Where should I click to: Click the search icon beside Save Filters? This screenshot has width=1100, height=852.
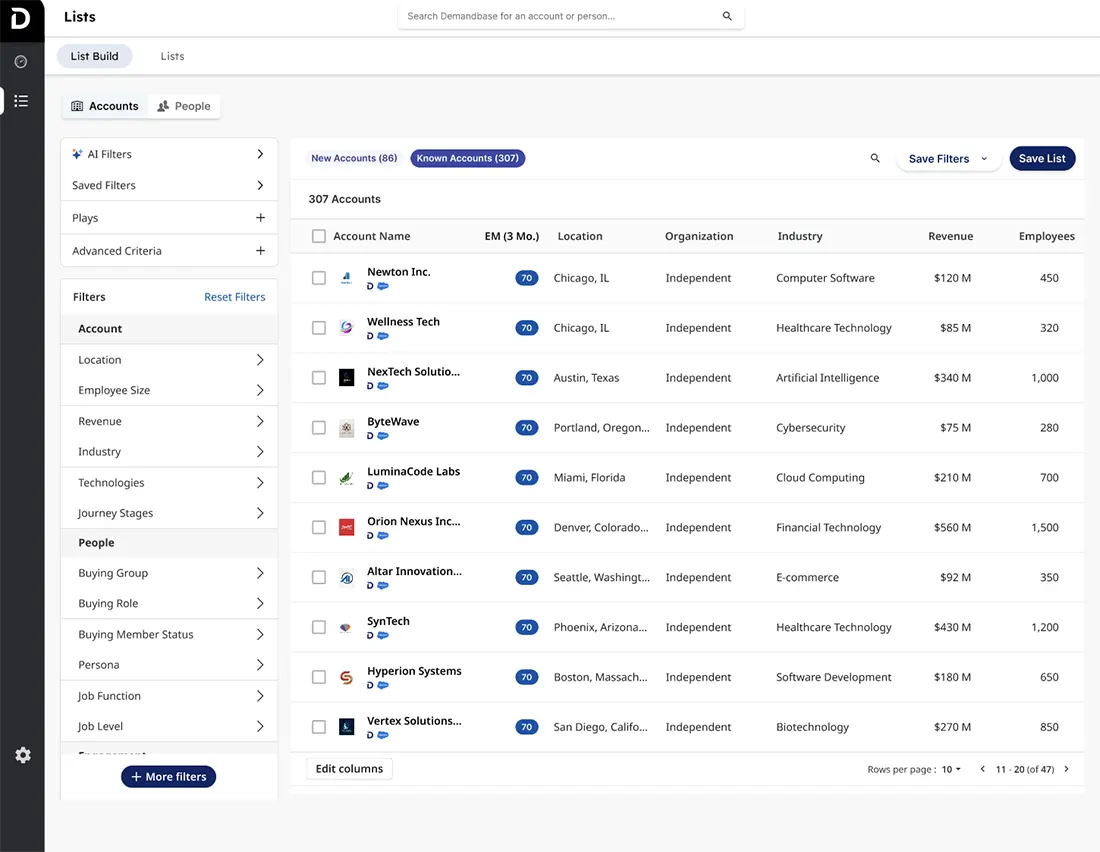click(875, 158)
